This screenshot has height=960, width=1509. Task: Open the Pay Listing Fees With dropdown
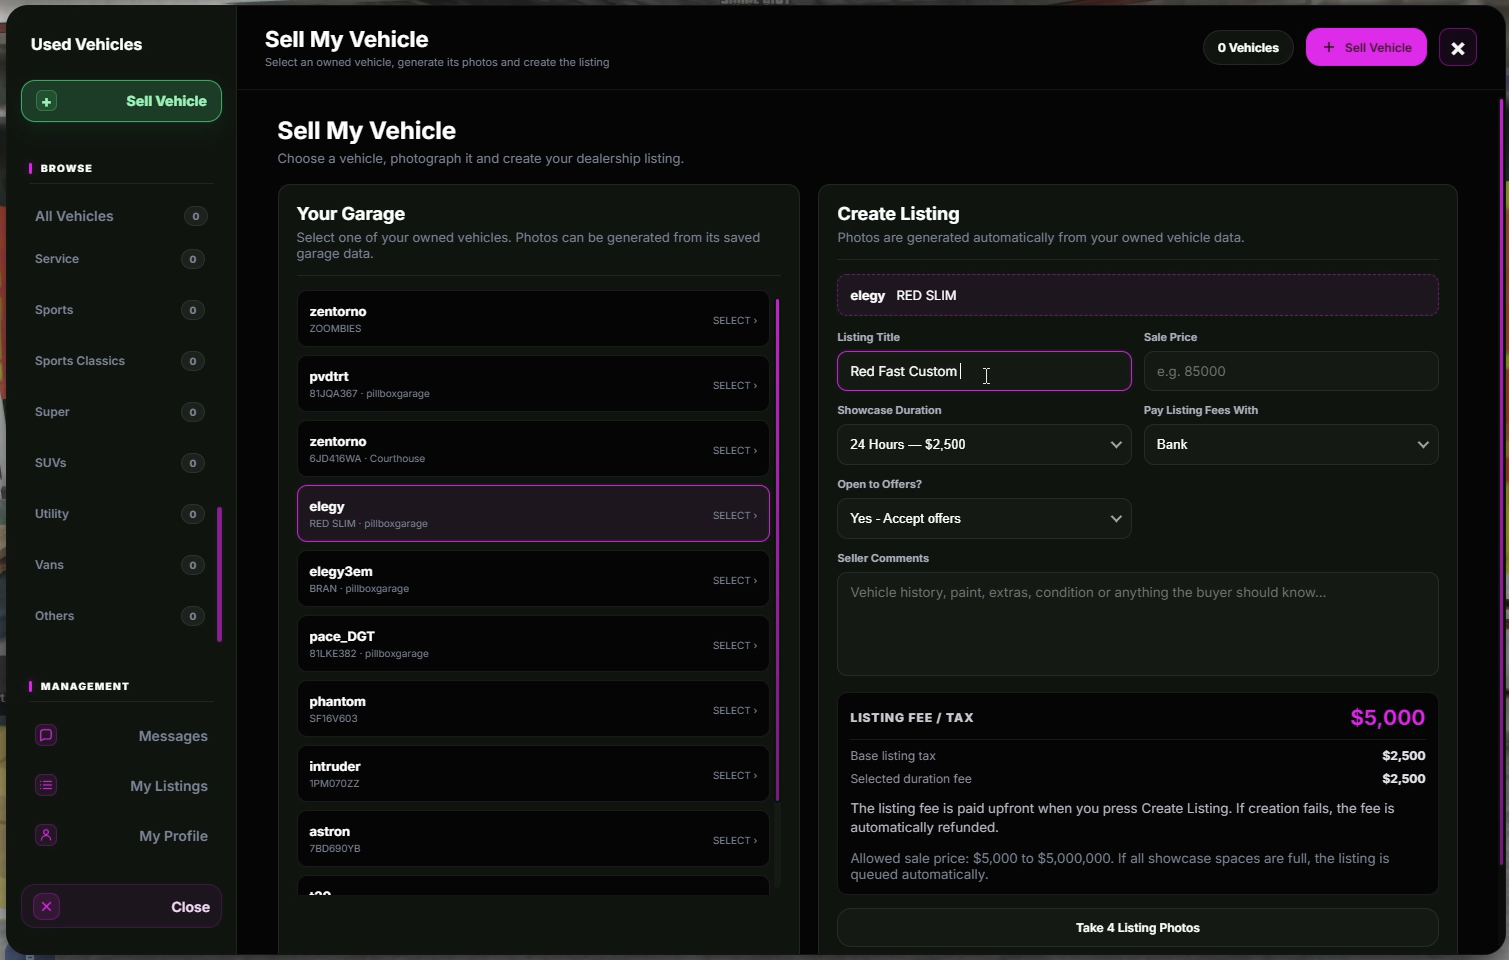tap(1291, 445)
